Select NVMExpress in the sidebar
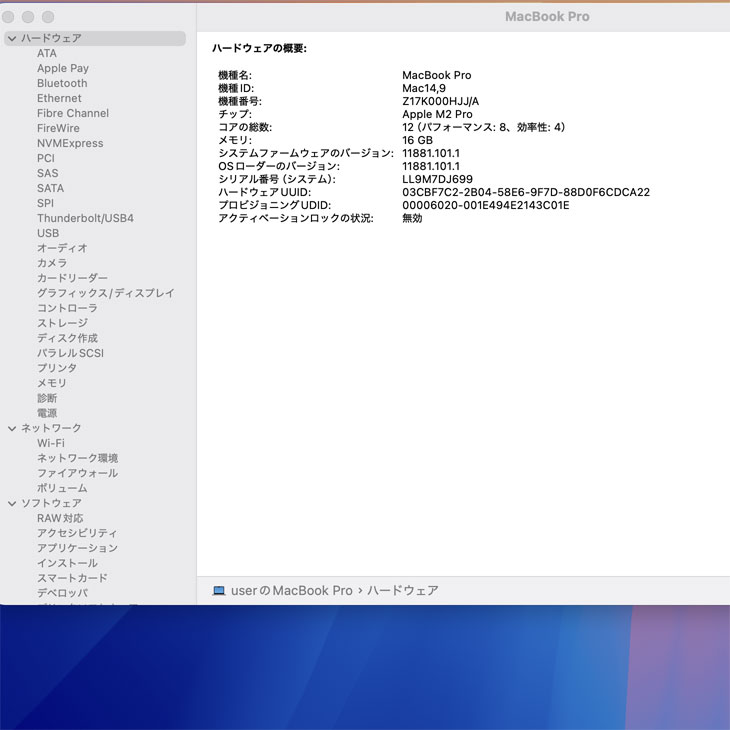Image resolution: width=730 pixels, height=730 pixels. point(70,143)
